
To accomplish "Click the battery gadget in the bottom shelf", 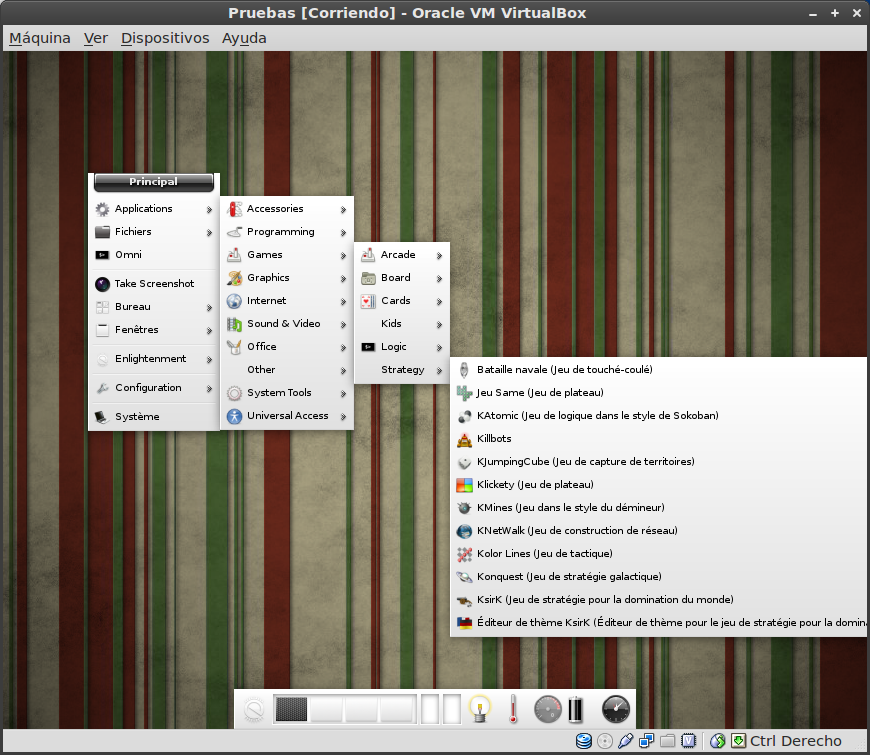I will (x=575, y=708).
